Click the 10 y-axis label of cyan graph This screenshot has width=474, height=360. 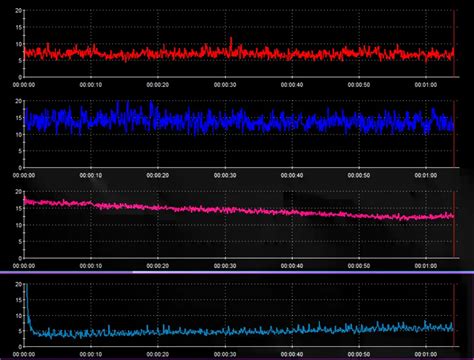tap(19, 315)
